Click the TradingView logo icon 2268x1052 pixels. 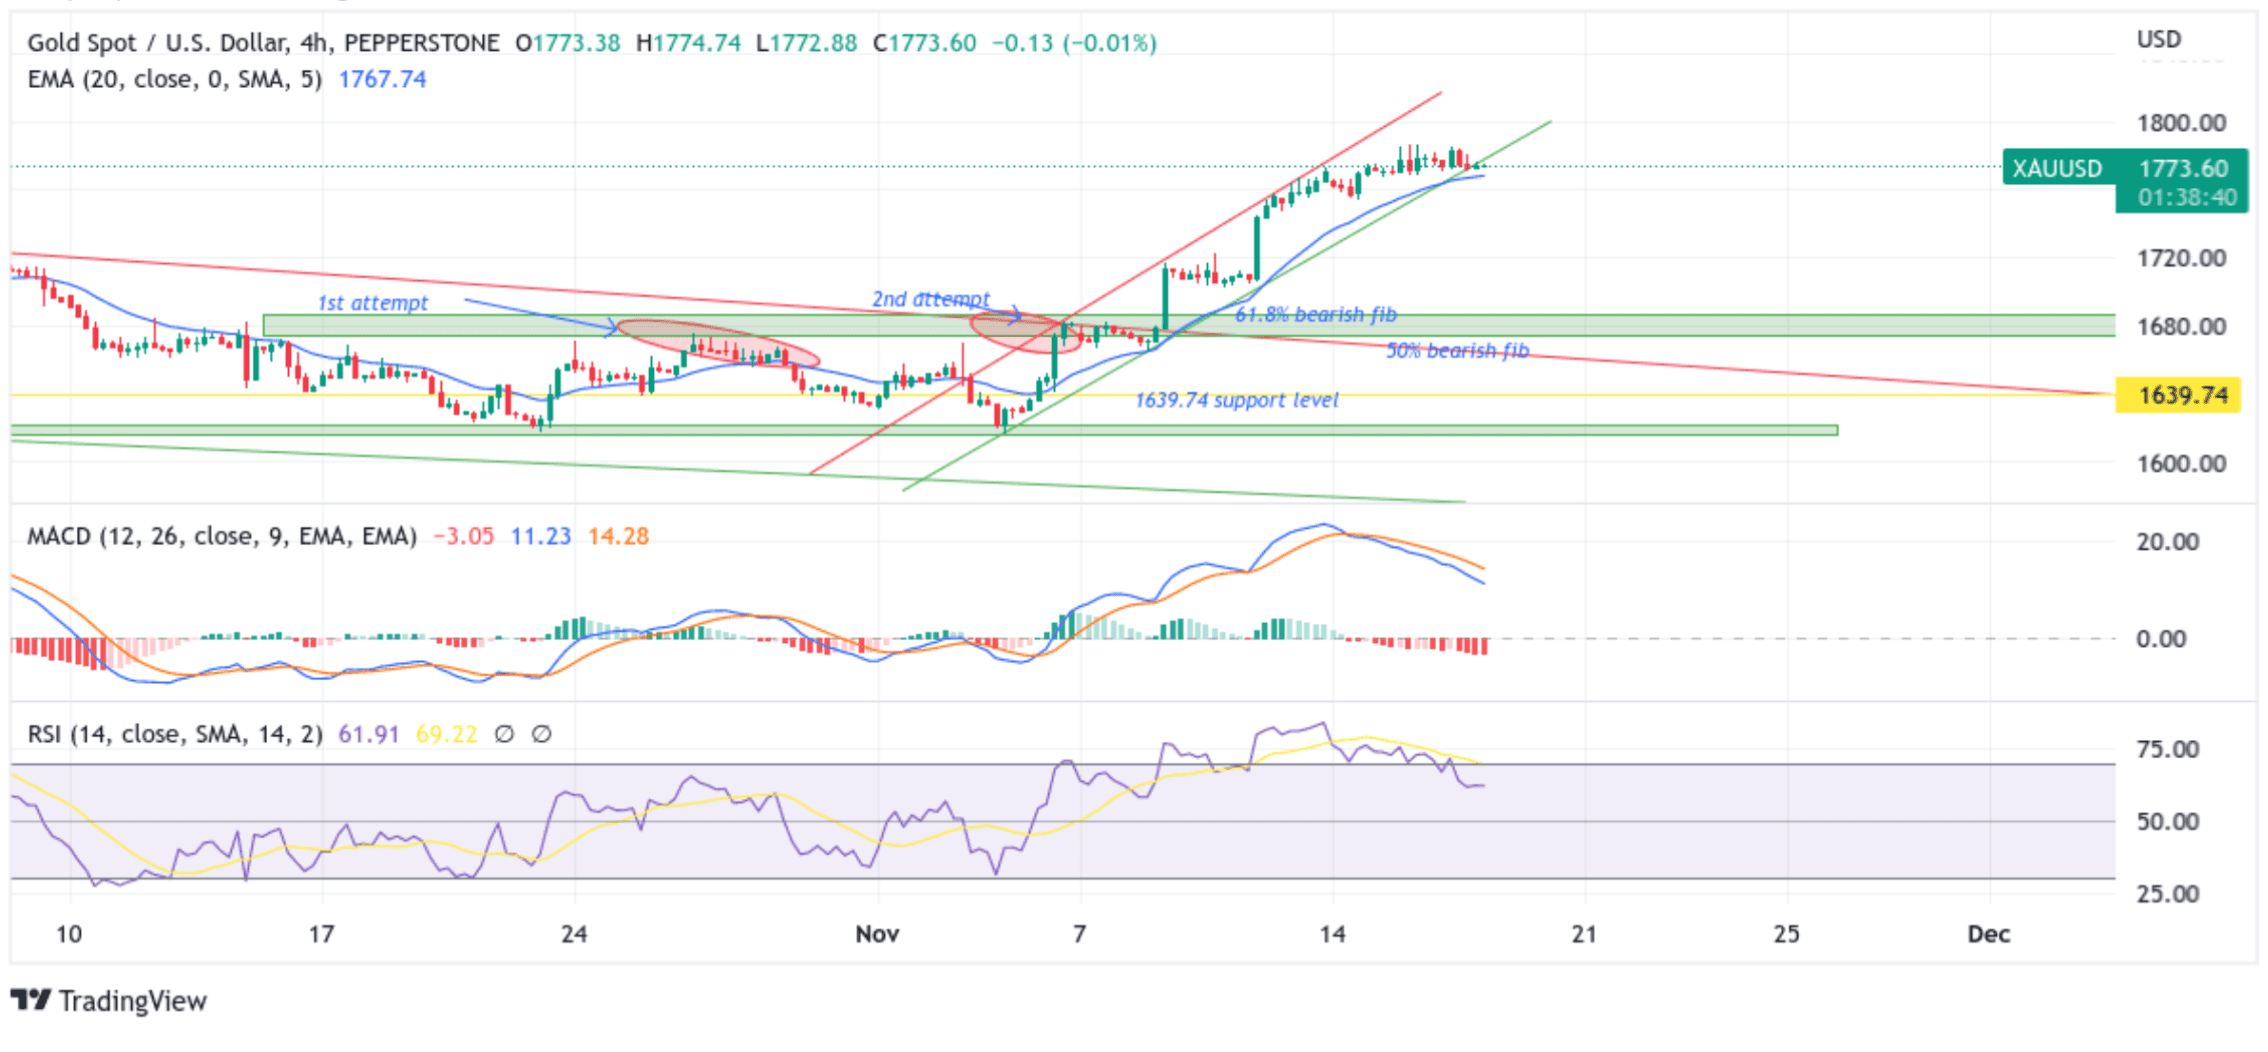point(30,1000)
